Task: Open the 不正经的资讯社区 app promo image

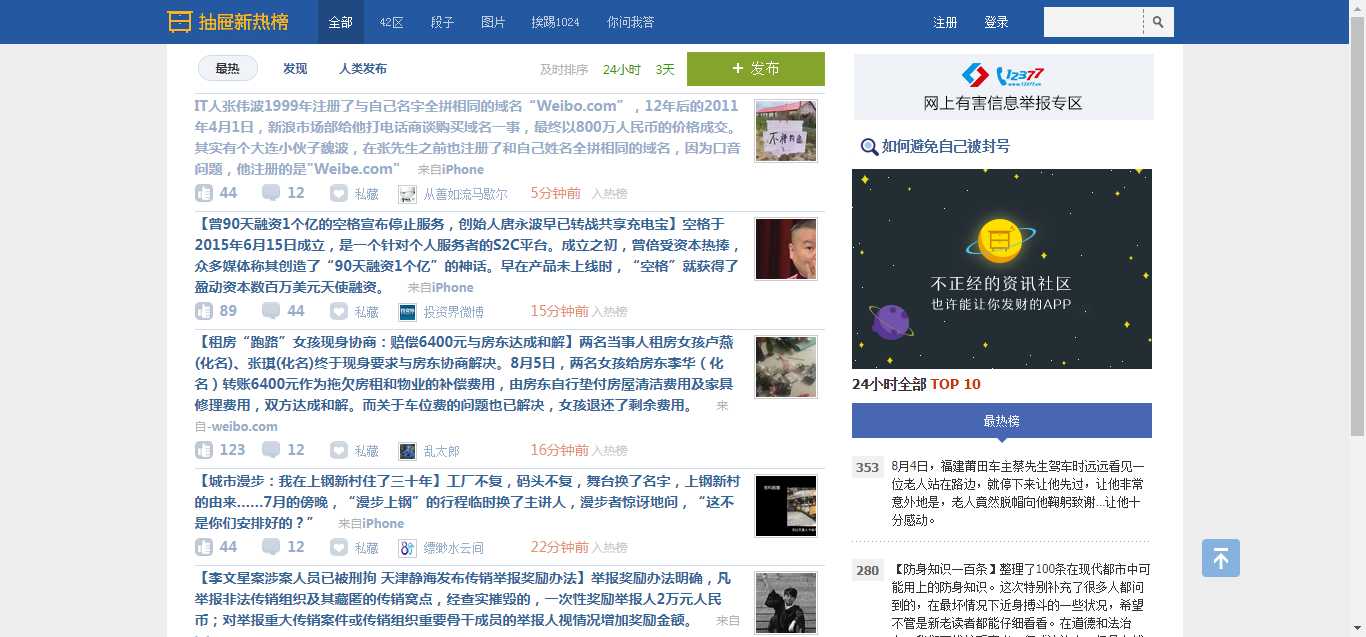Action: click(1002, 269)
